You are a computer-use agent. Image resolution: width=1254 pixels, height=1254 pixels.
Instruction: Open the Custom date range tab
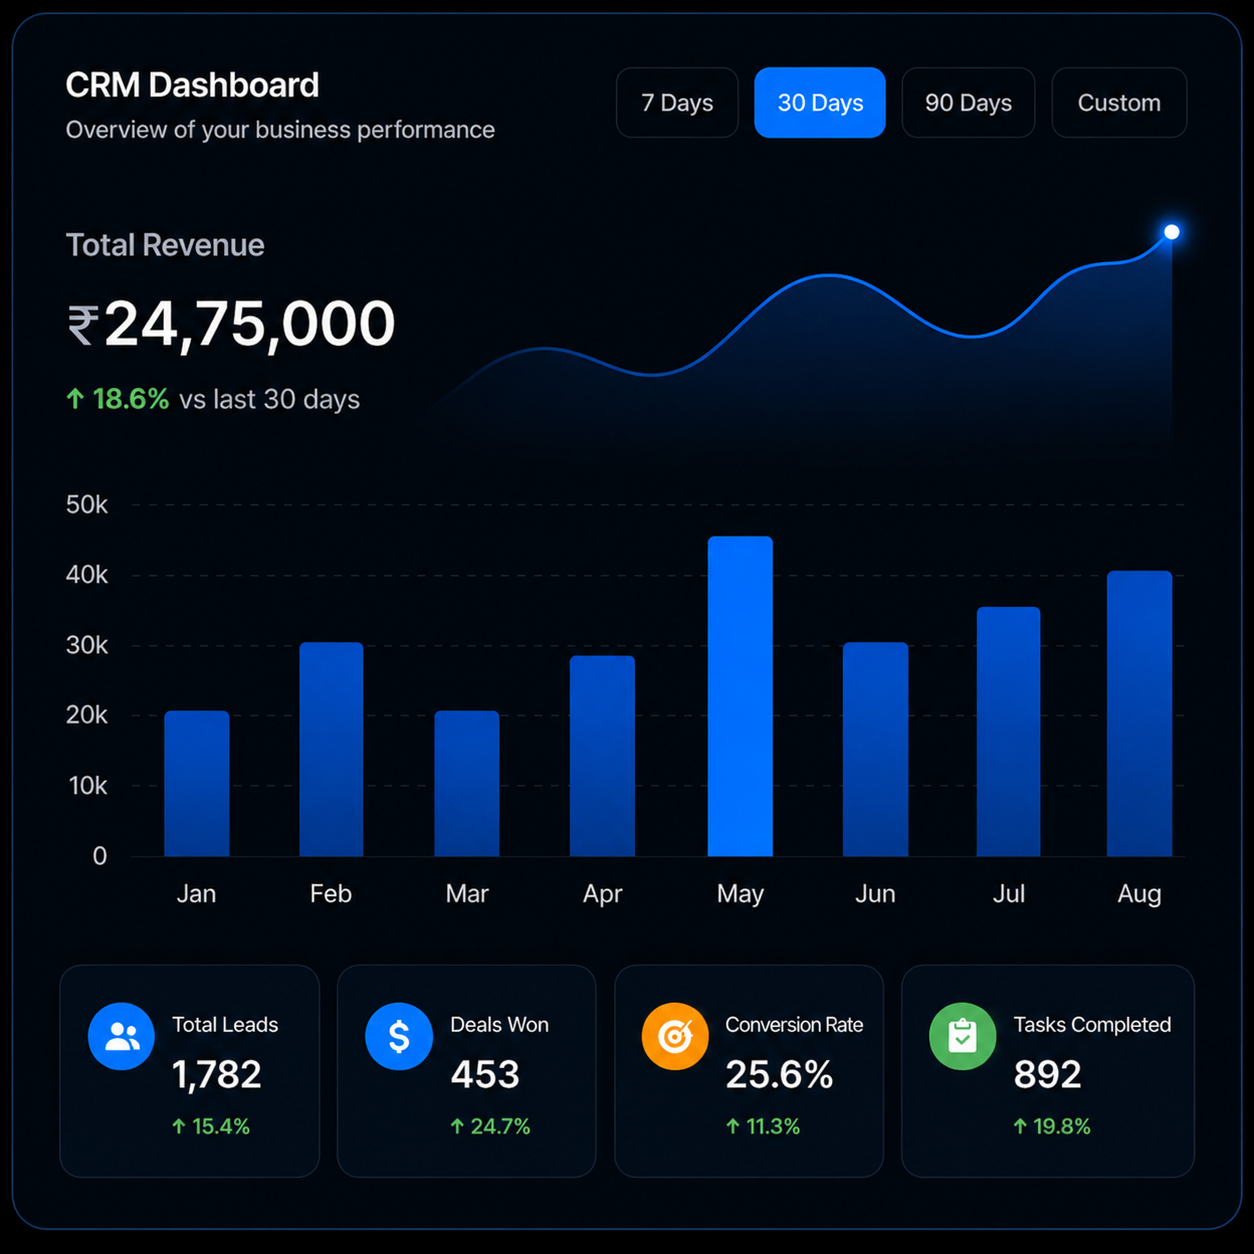pos(1119,103)
